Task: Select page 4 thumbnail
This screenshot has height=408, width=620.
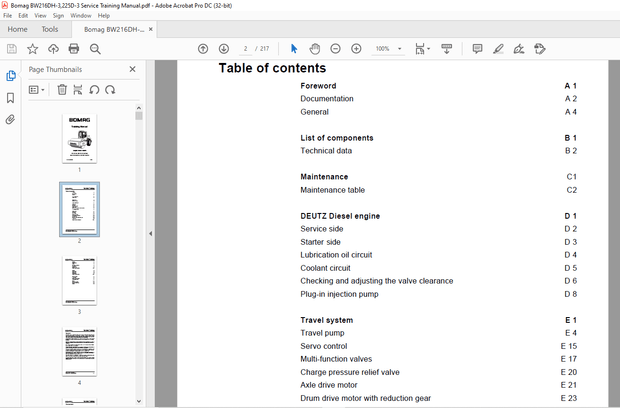Action: tap(79, 351)
